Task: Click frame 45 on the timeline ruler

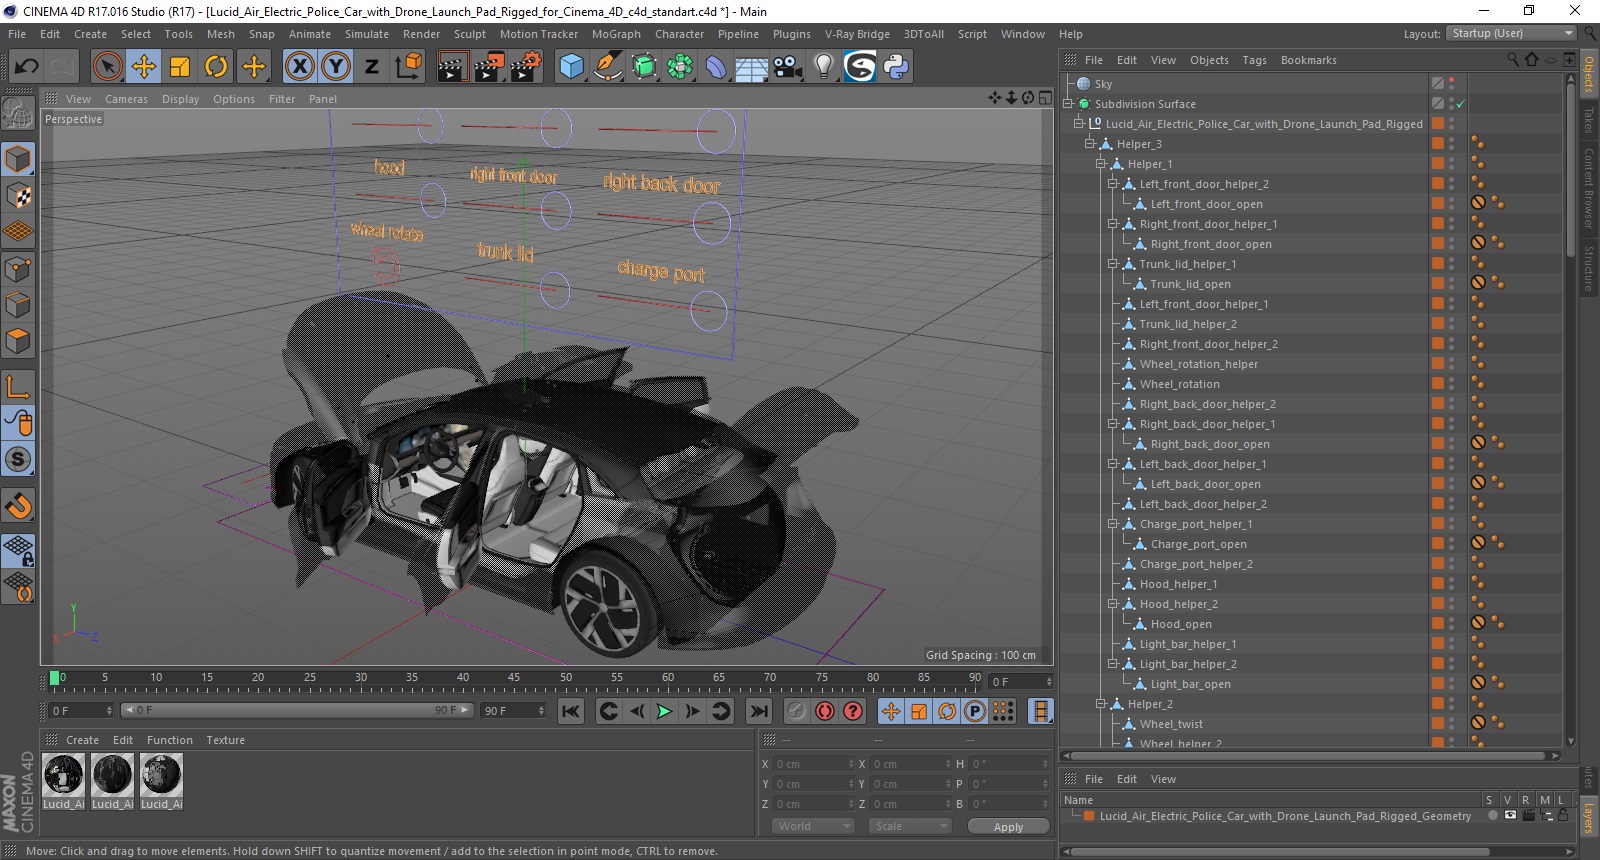Action: point(514,680)
